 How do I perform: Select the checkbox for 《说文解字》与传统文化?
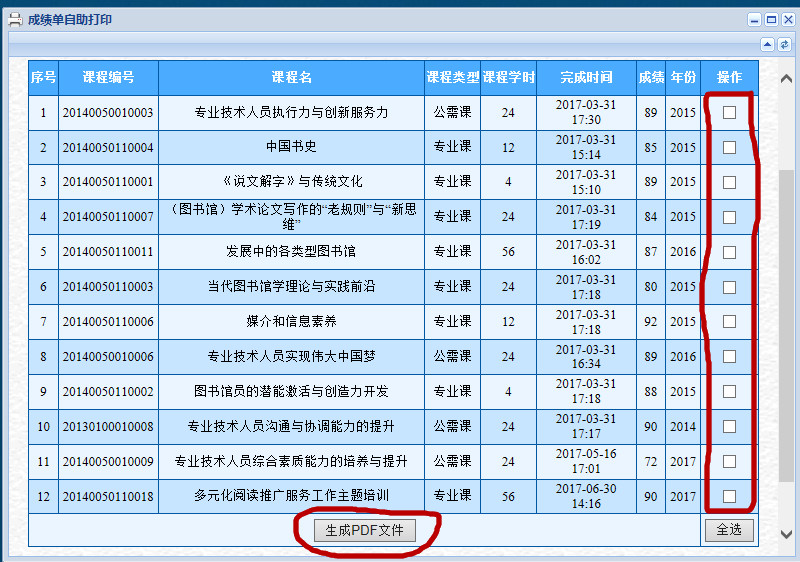coord(730,182)
